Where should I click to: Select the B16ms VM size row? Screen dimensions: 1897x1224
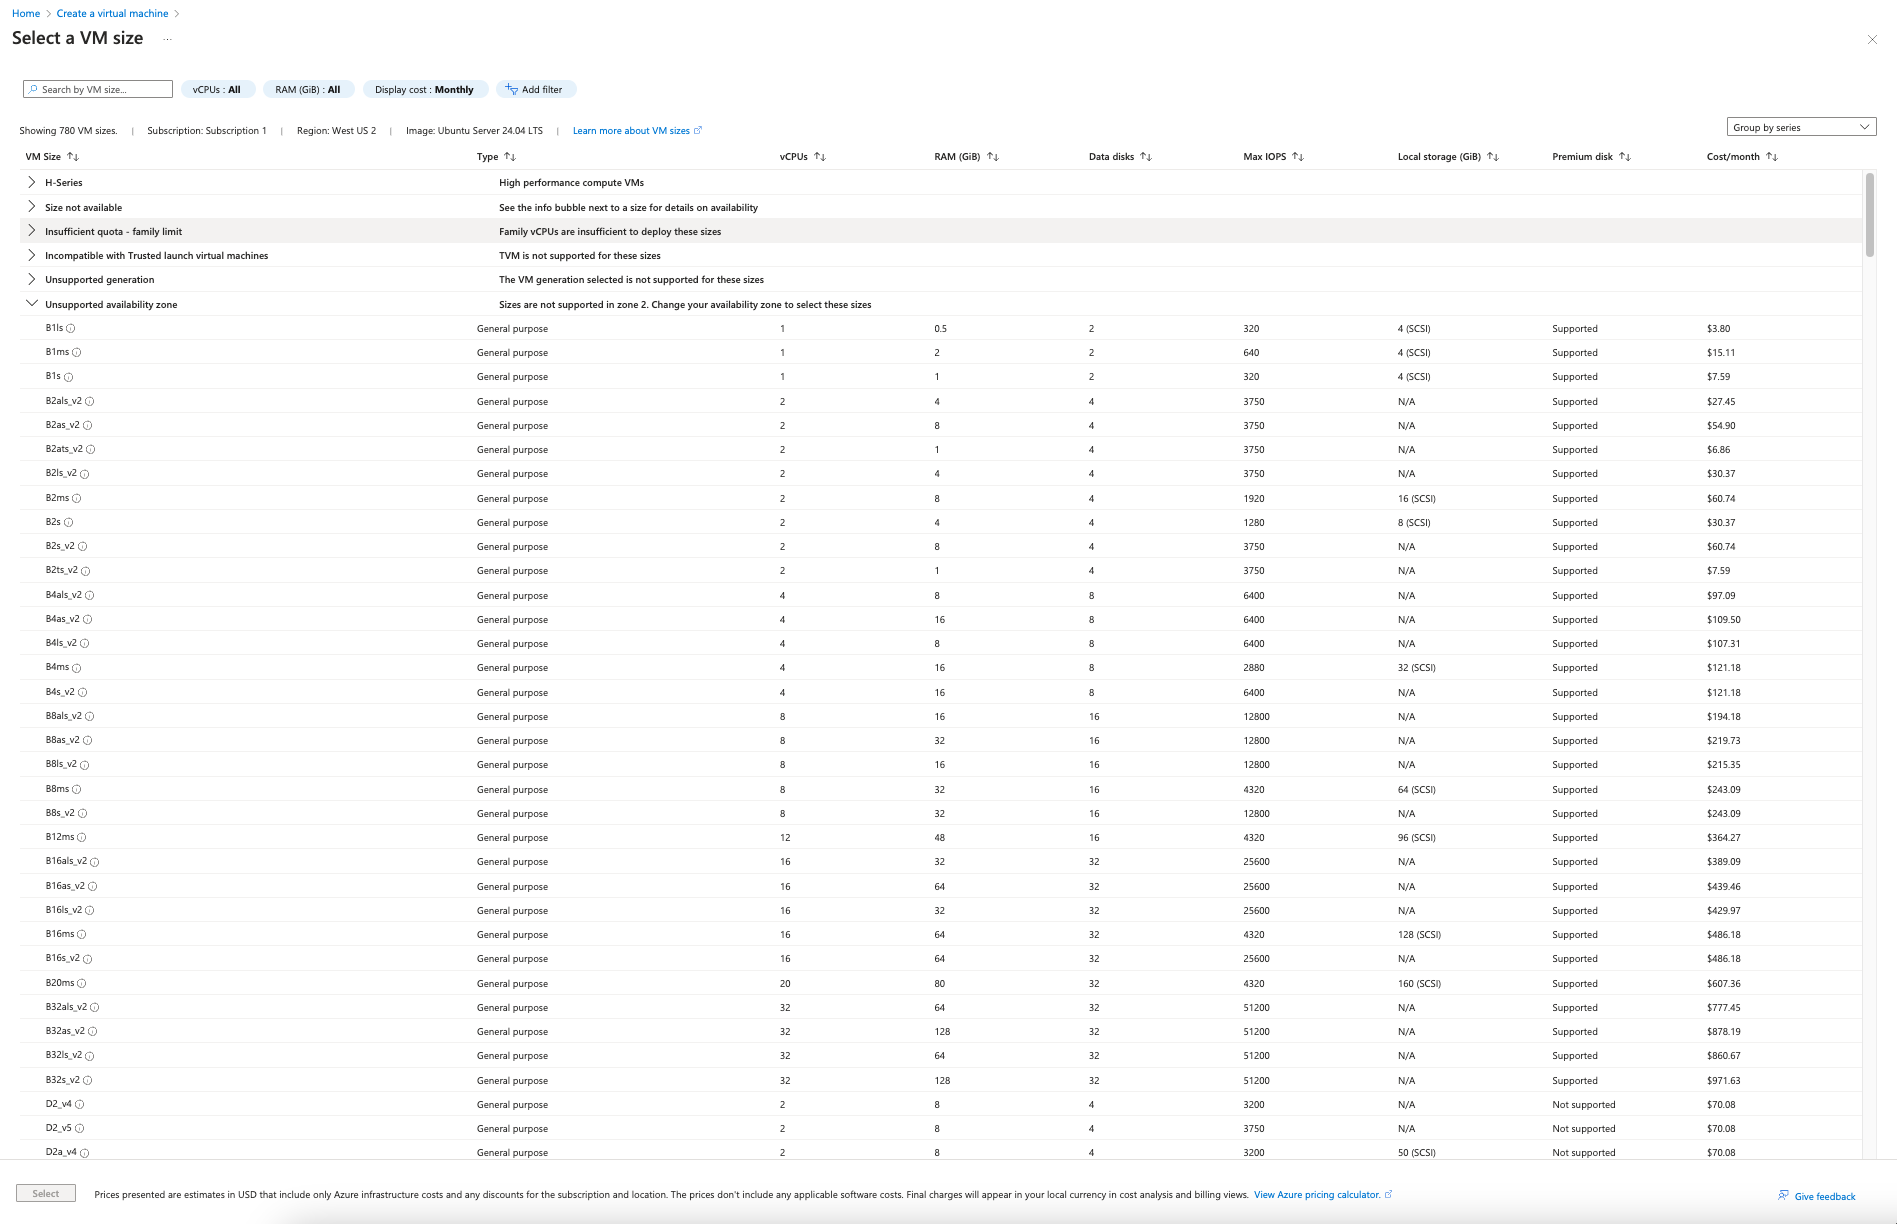coord(940,934)
